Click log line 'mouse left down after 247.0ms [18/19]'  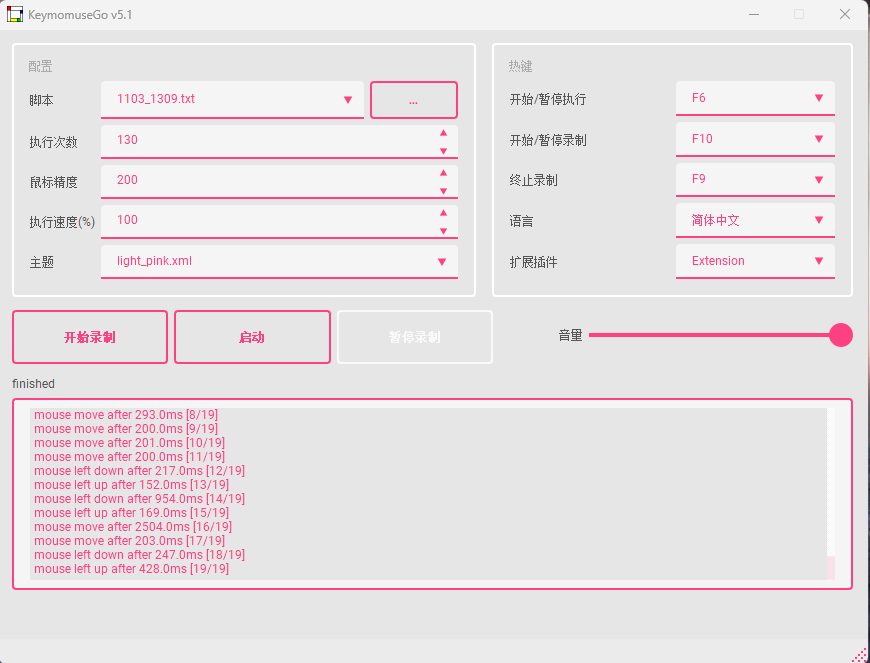[139, 555]
